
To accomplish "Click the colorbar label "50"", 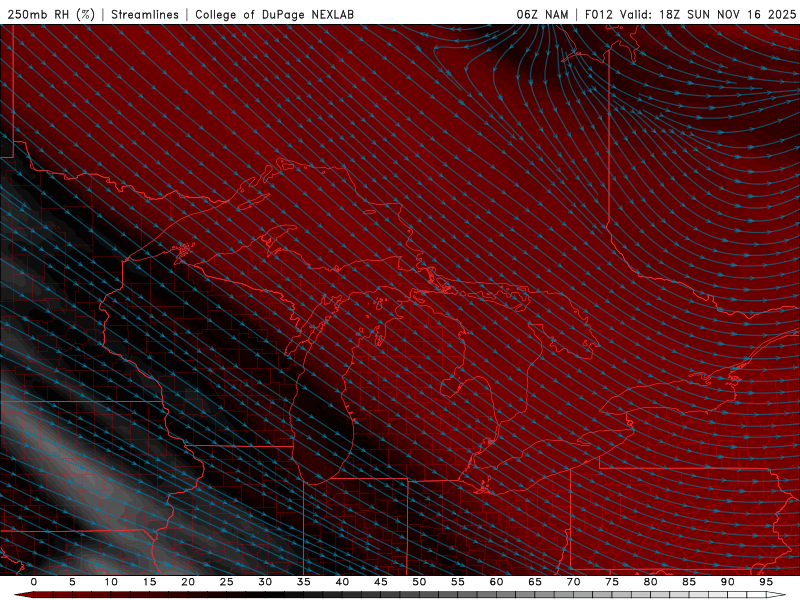I will point(419,582).
